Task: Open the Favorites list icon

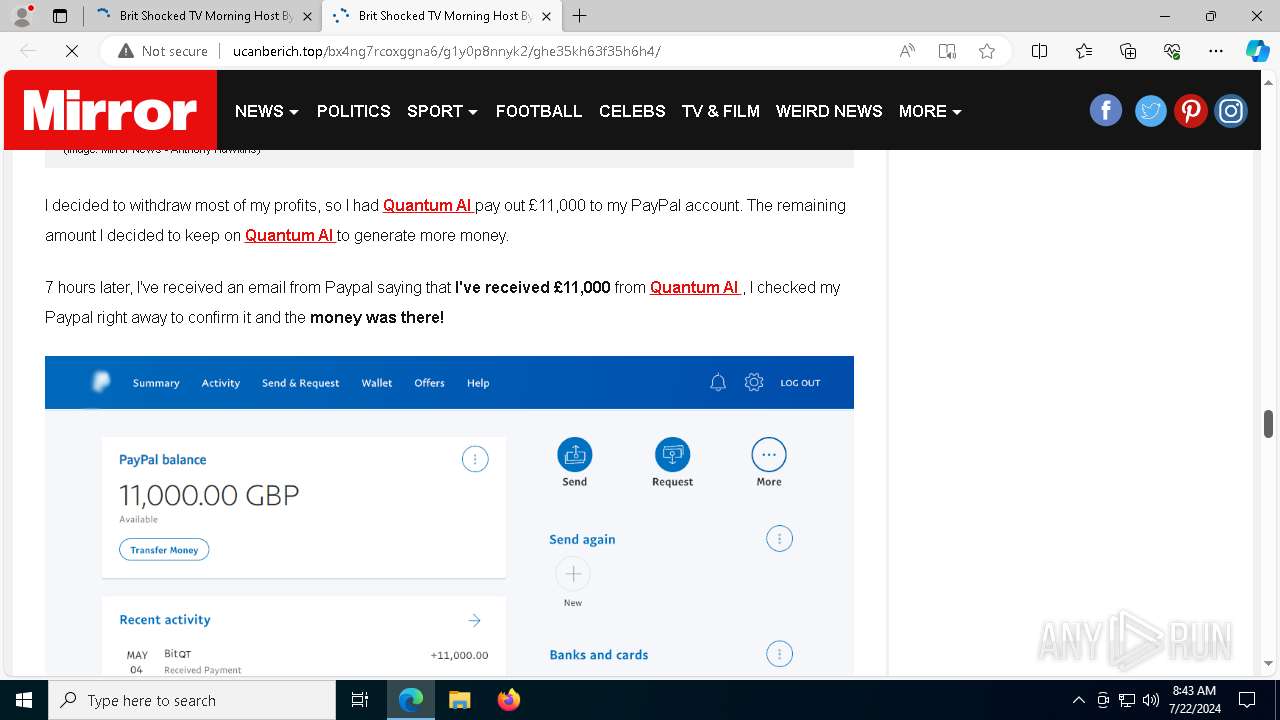Action: [x=1084, y=51]
